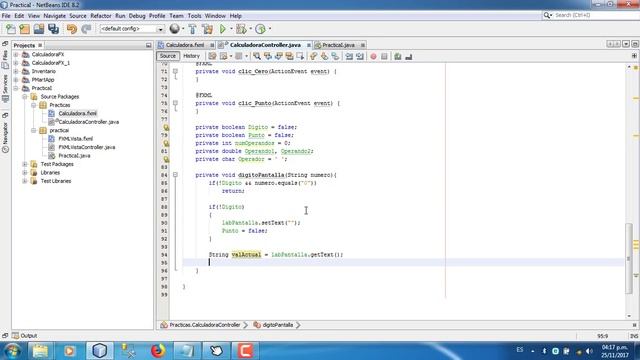Click the Search (Ctrl+I) field
The height and width of the screenshot is (360, 640).
pyautogui.click(x=590, y=15)
